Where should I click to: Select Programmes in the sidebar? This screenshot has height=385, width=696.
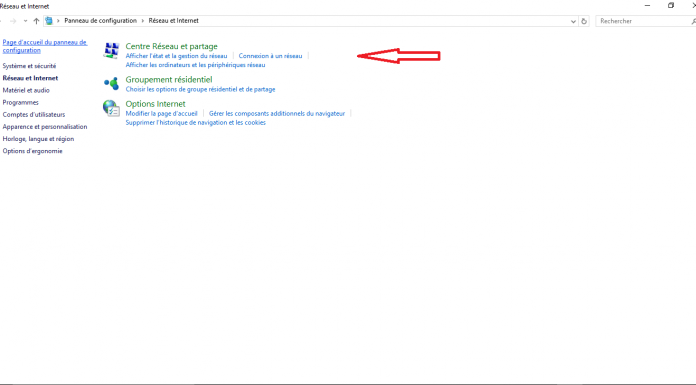point(20,102)
